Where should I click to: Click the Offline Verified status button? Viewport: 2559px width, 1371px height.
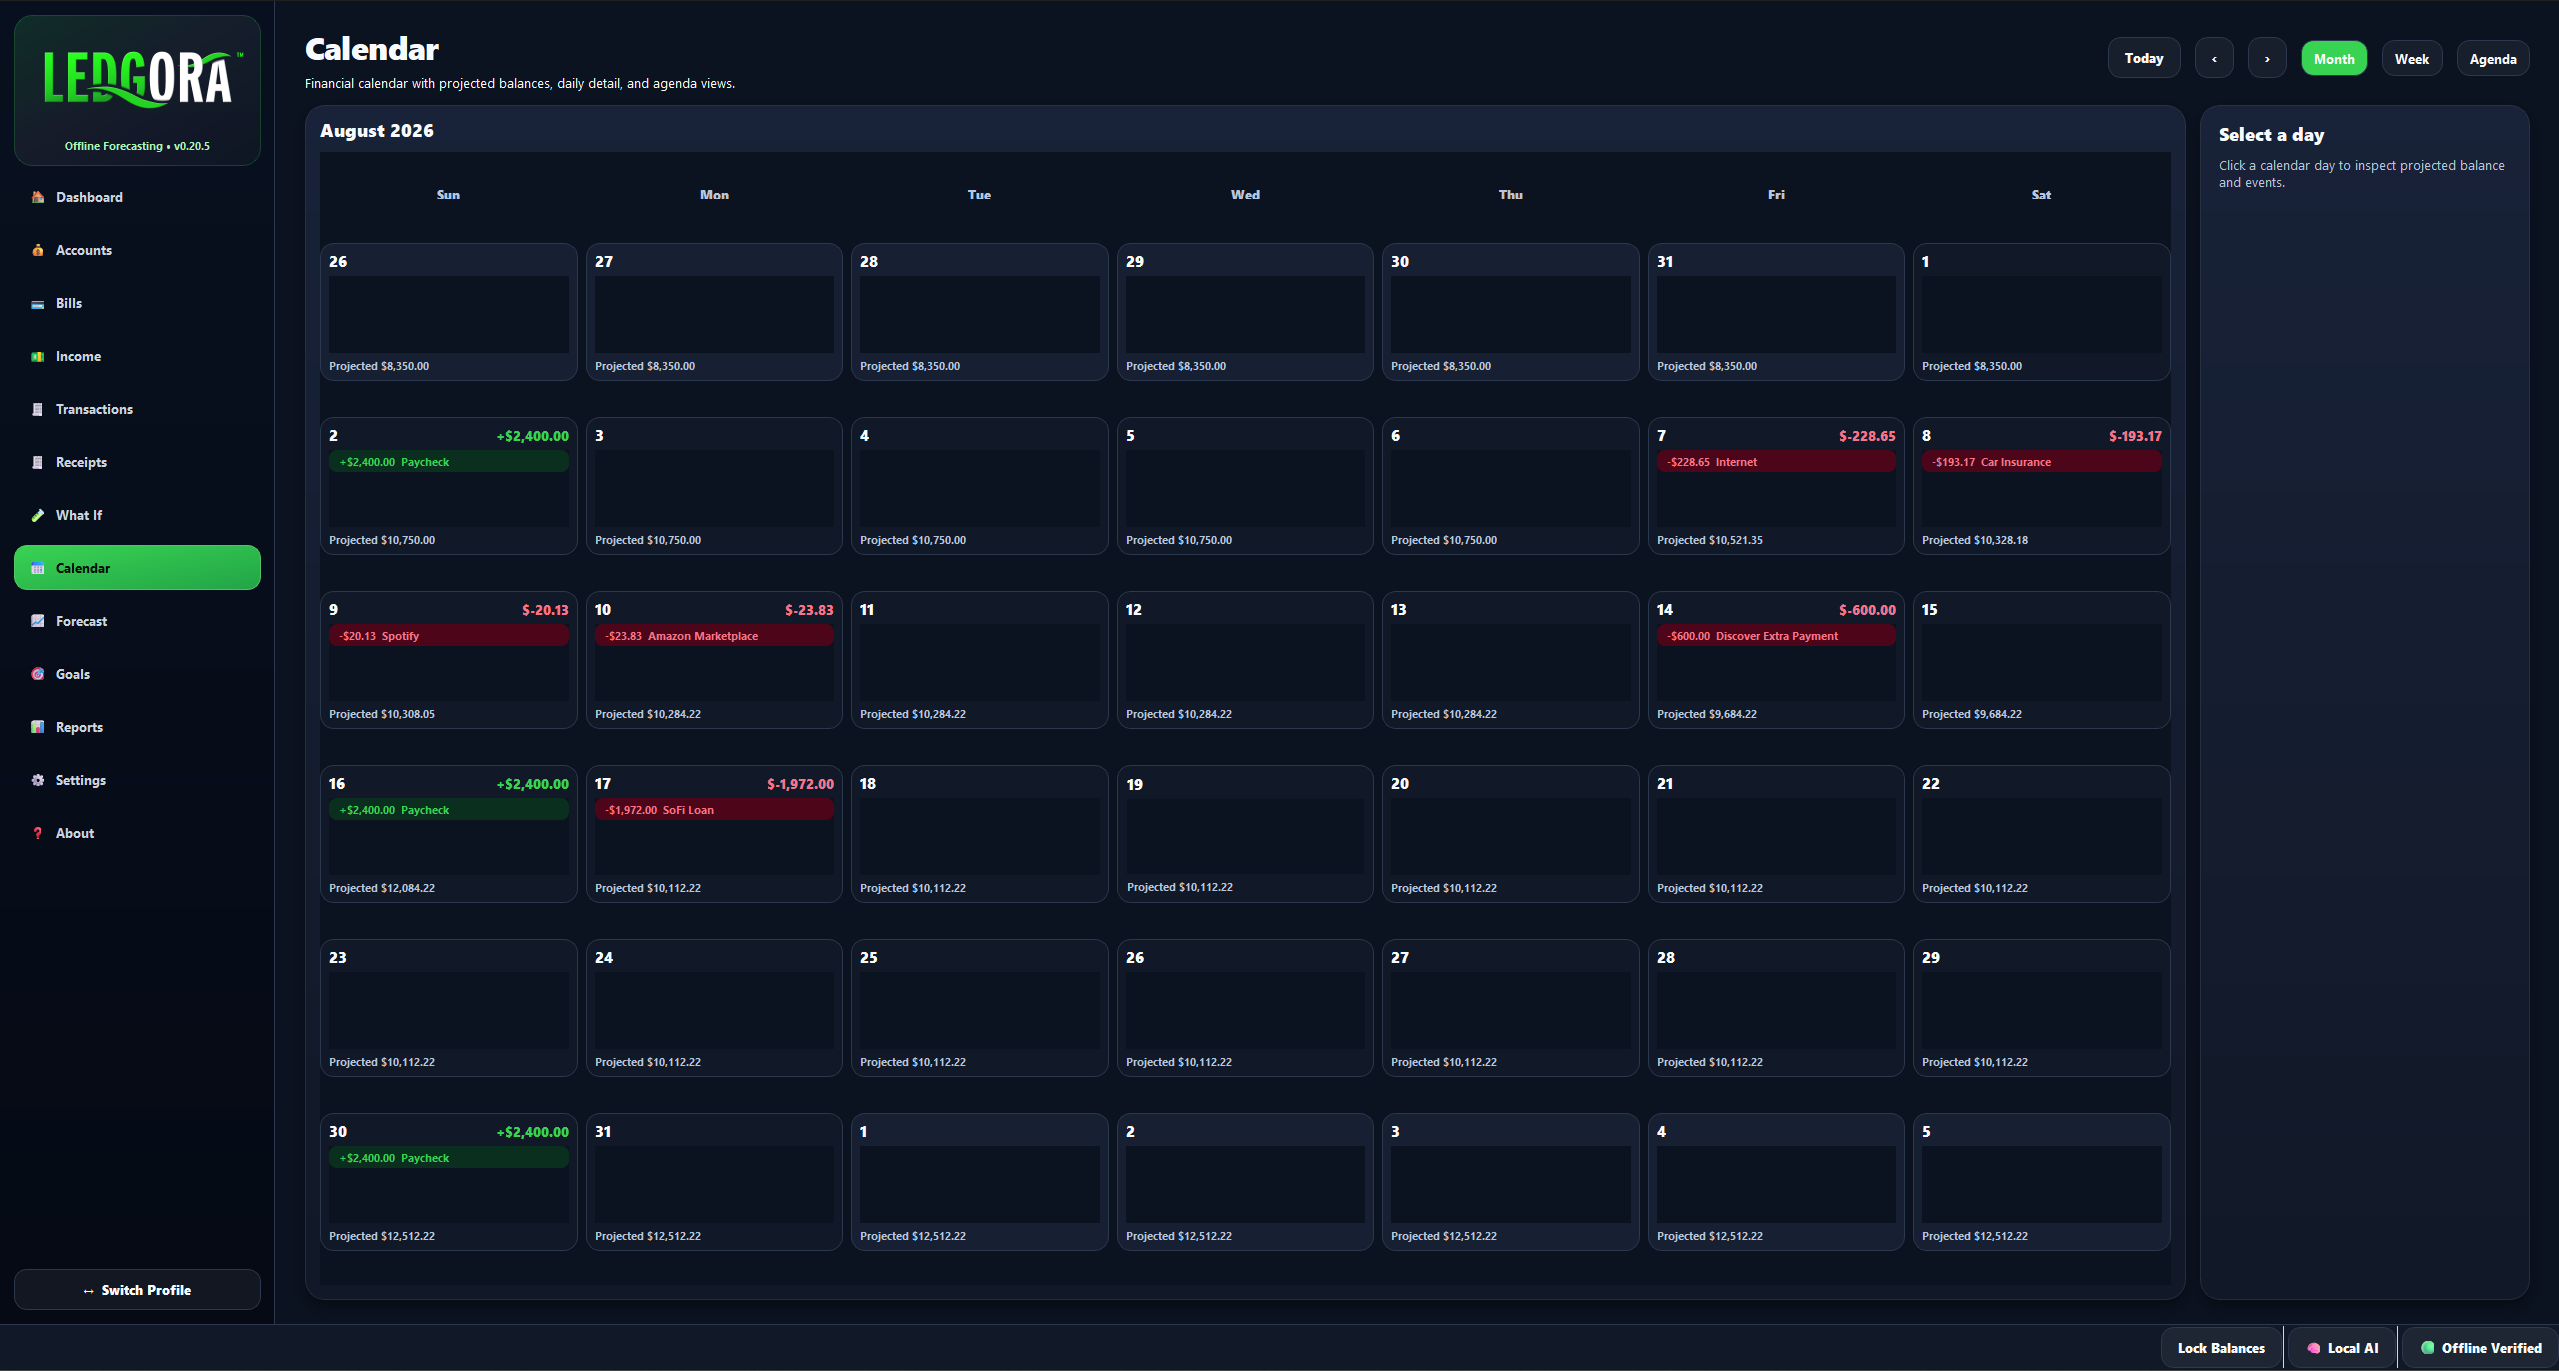(x=2480, y=1348)
